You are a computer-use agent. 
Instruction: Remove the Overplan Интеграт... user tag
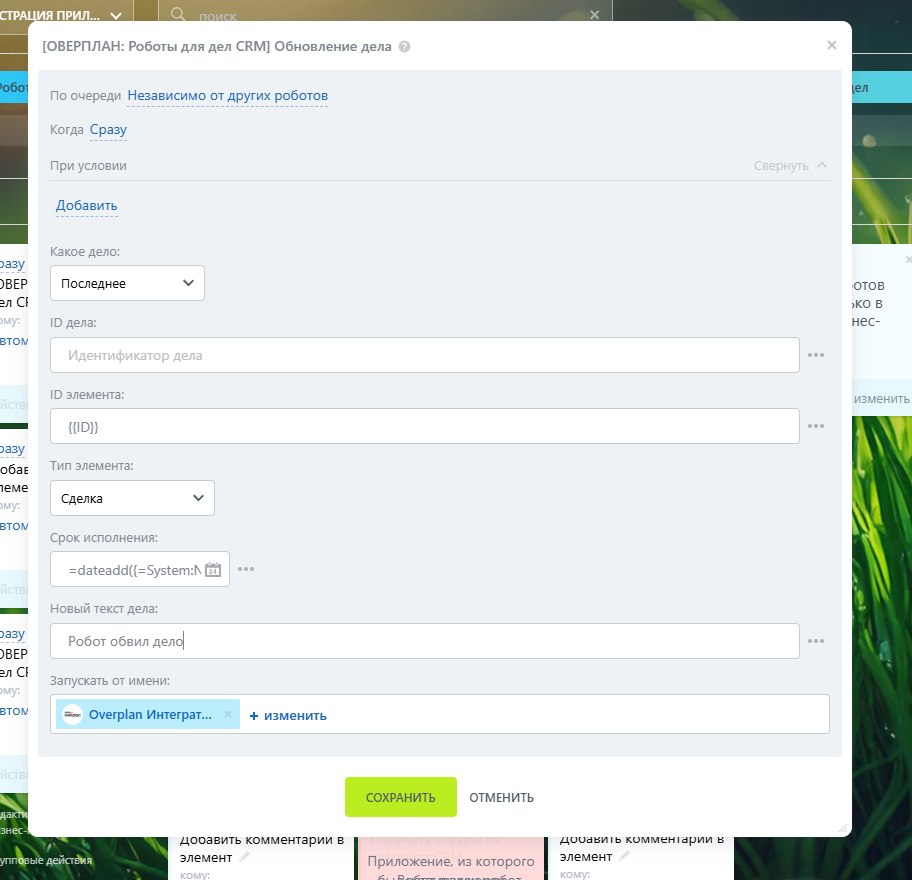click(x=228, y=715)
